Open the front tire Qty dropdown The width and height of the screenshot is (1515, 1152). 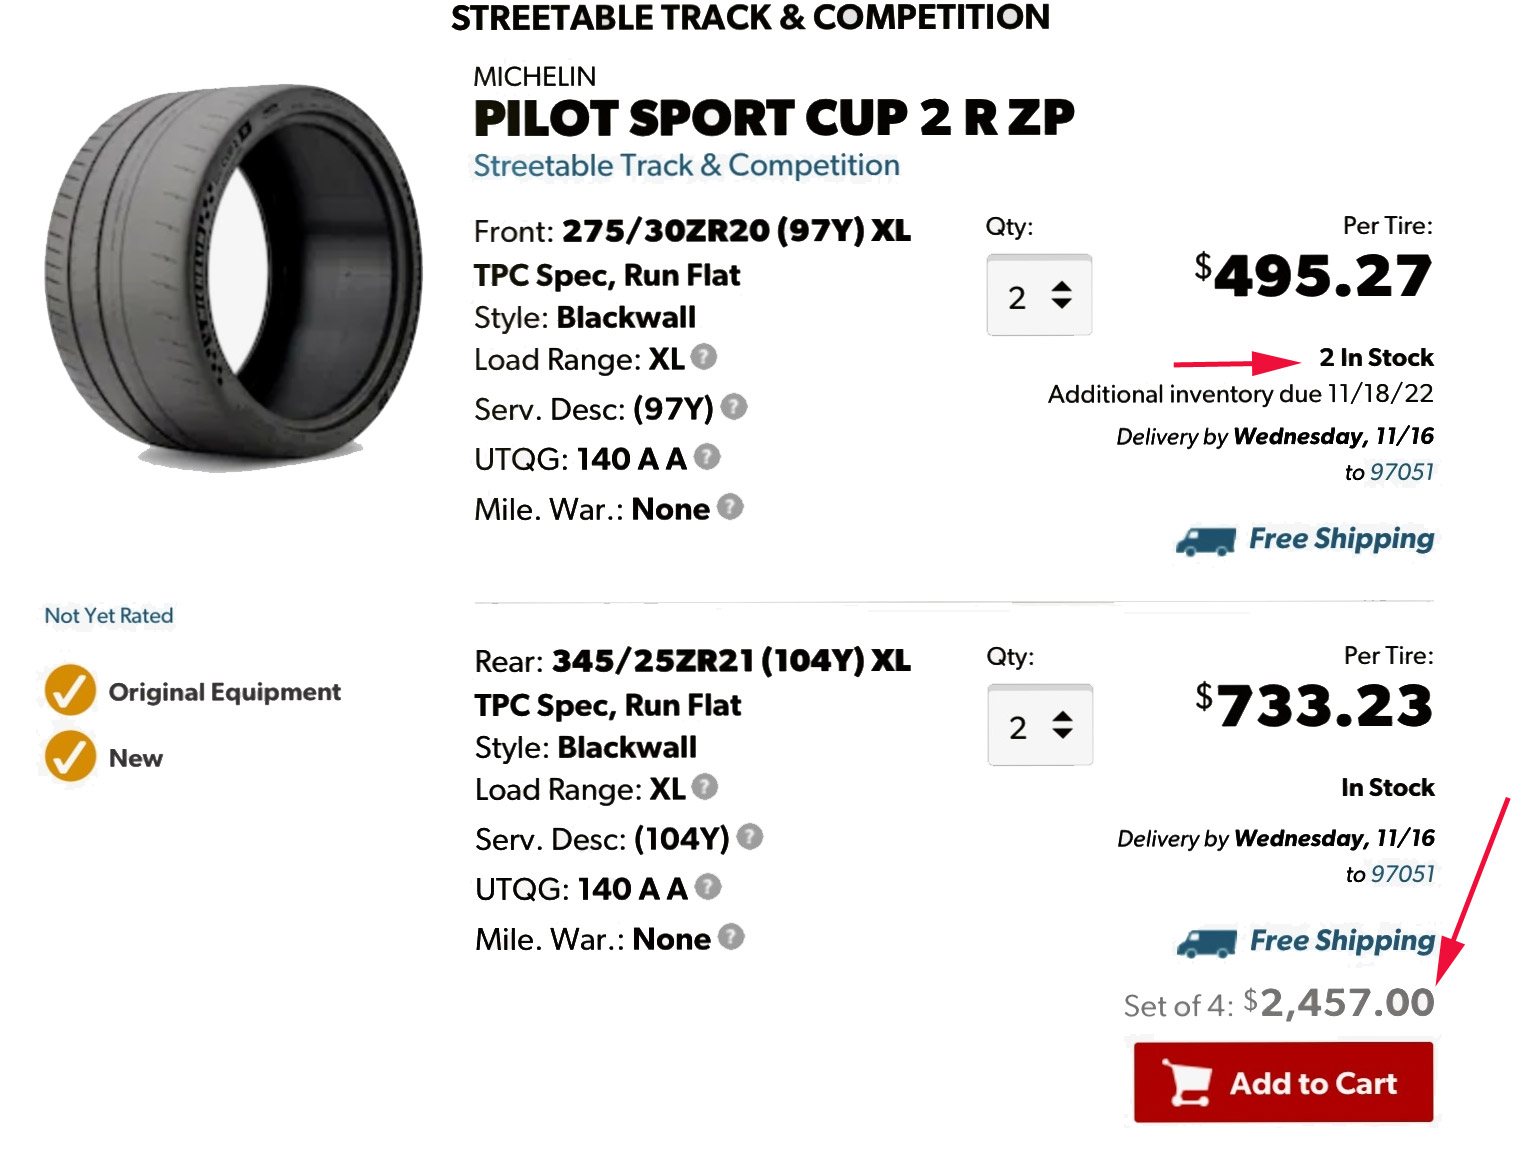pyautogui.click(x=1039, y=296)
